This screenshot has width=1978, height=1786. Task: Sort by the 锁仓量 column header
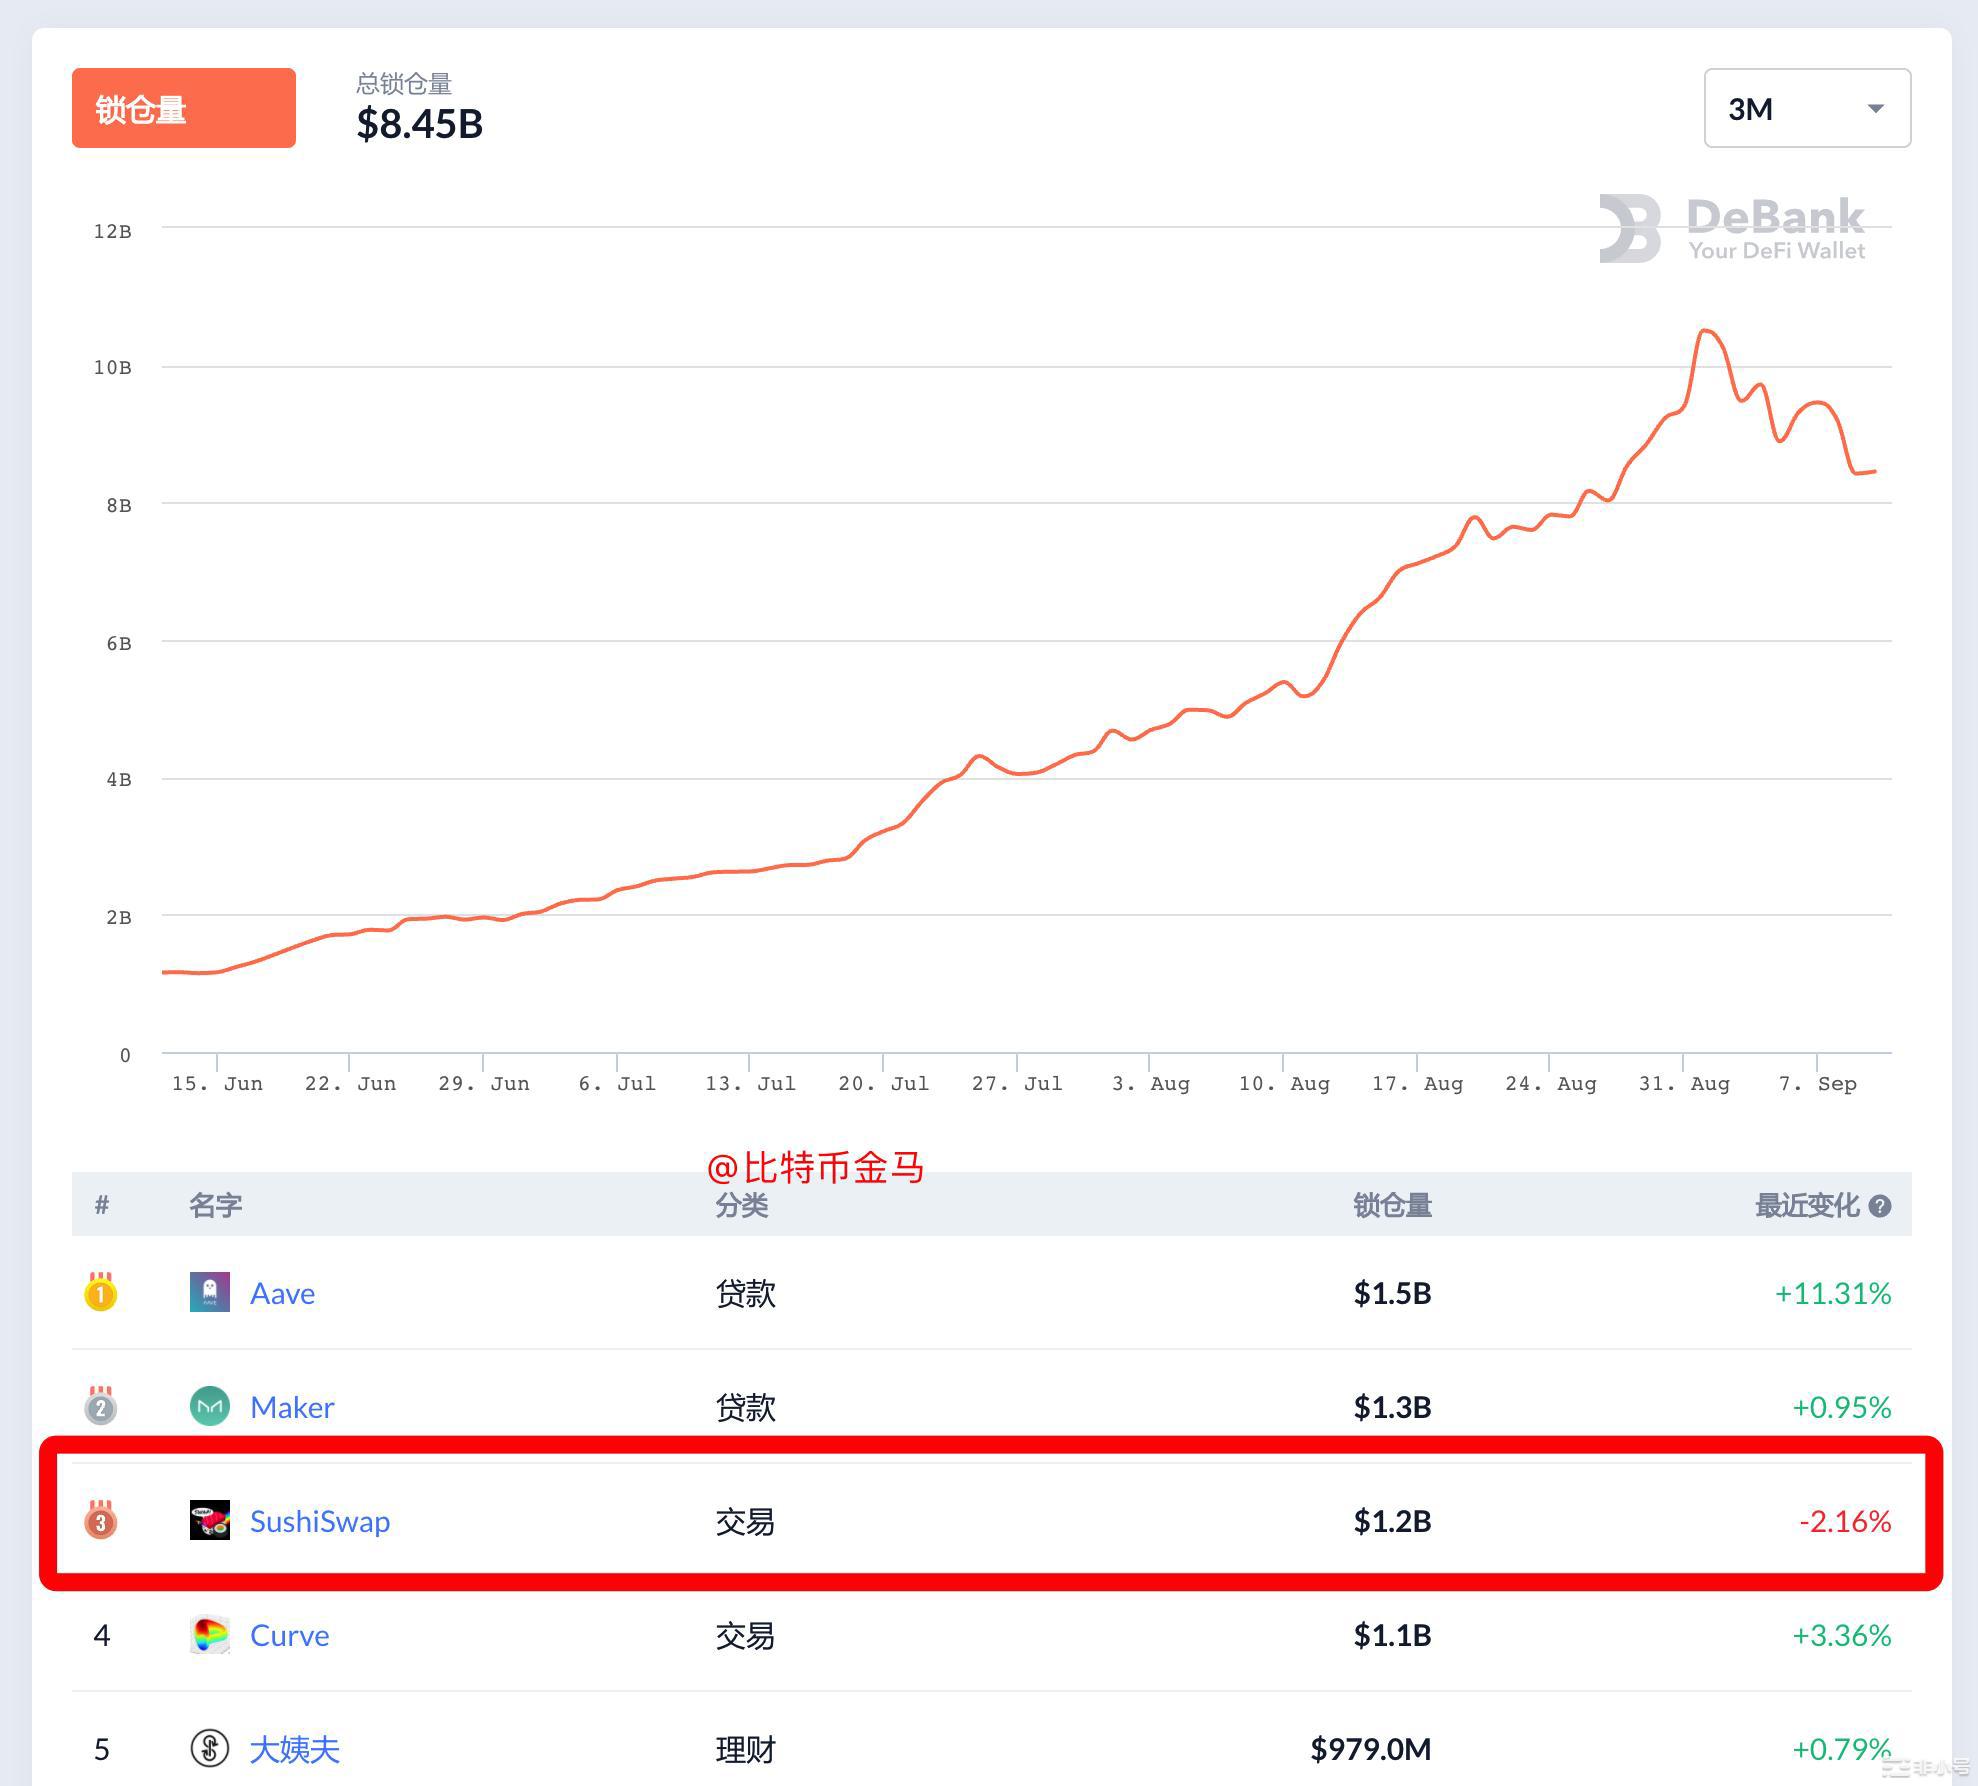pos(1392,1205)
